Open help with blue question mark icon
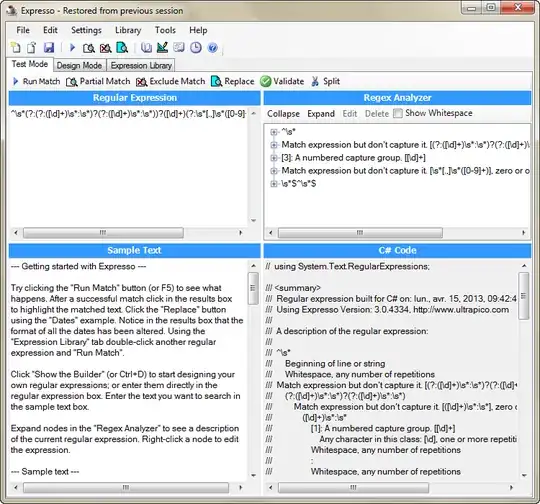 pos(213,48)
